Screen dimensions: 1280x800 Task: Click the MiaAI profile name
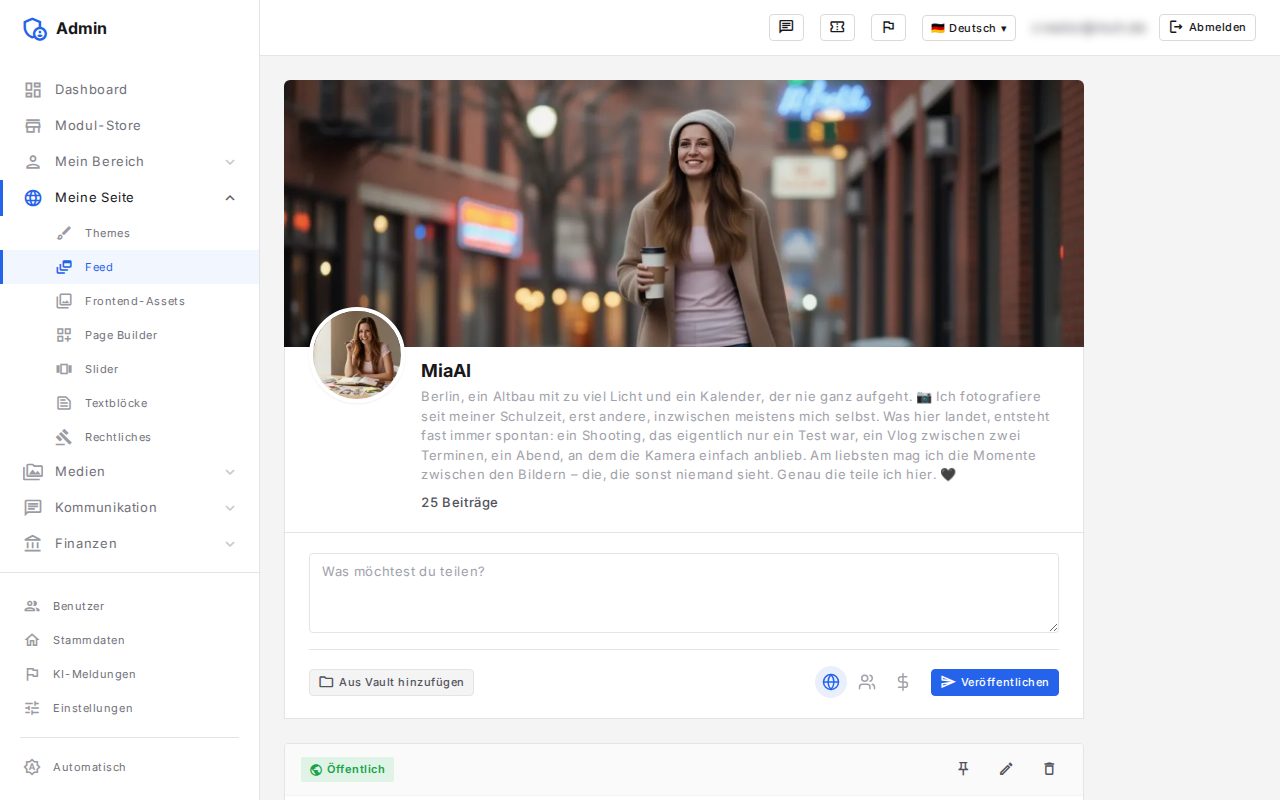click(x=446, y=371)
